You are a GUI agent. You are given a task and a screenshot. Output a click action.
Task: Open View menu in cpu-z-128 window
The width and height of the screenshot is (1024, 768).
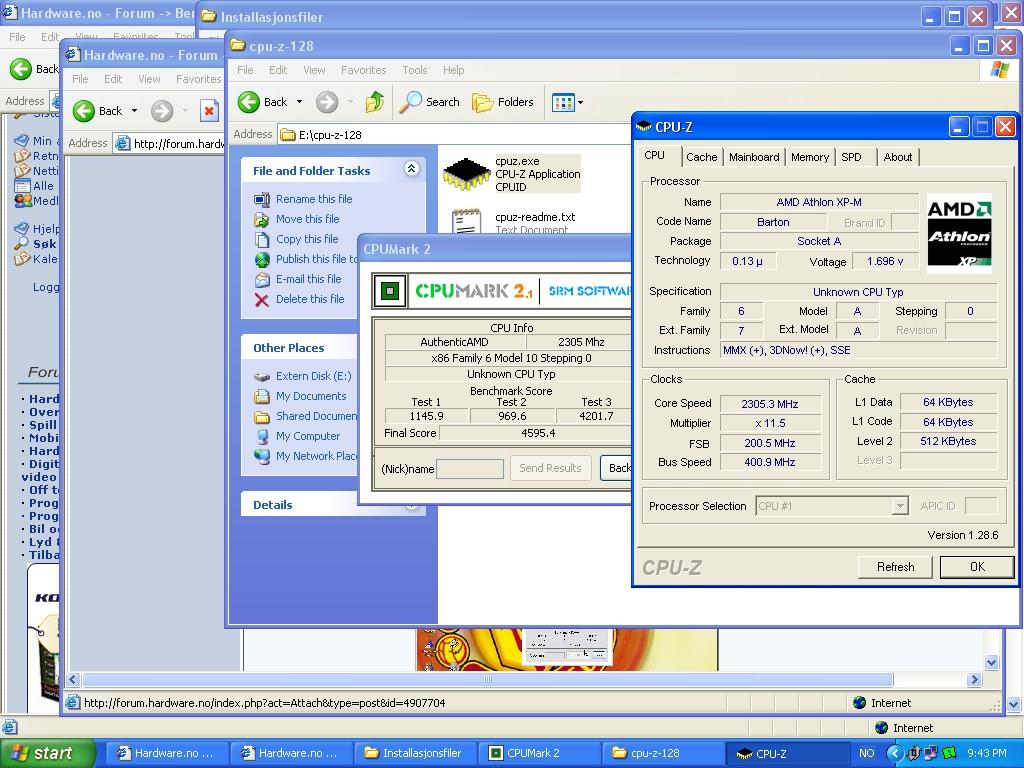(313, 70)
